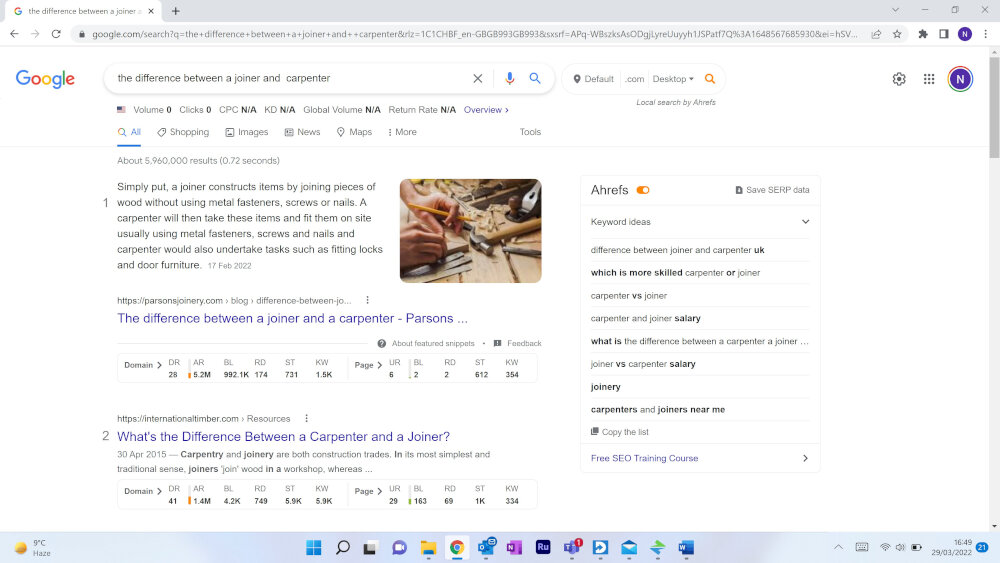This screenshot has width=1000, height=563.
Task: Expand the Free SEO Training Course chevron
Action: 805,458
